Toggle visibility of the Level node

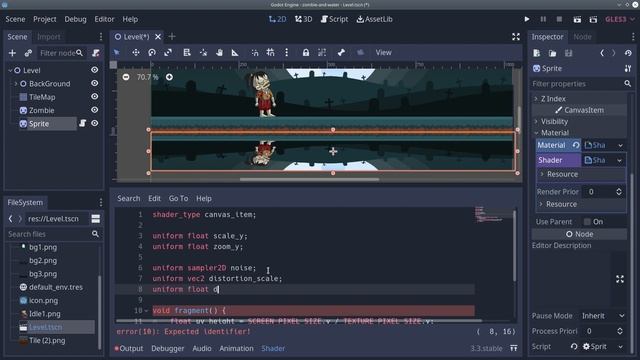point(94,70)
